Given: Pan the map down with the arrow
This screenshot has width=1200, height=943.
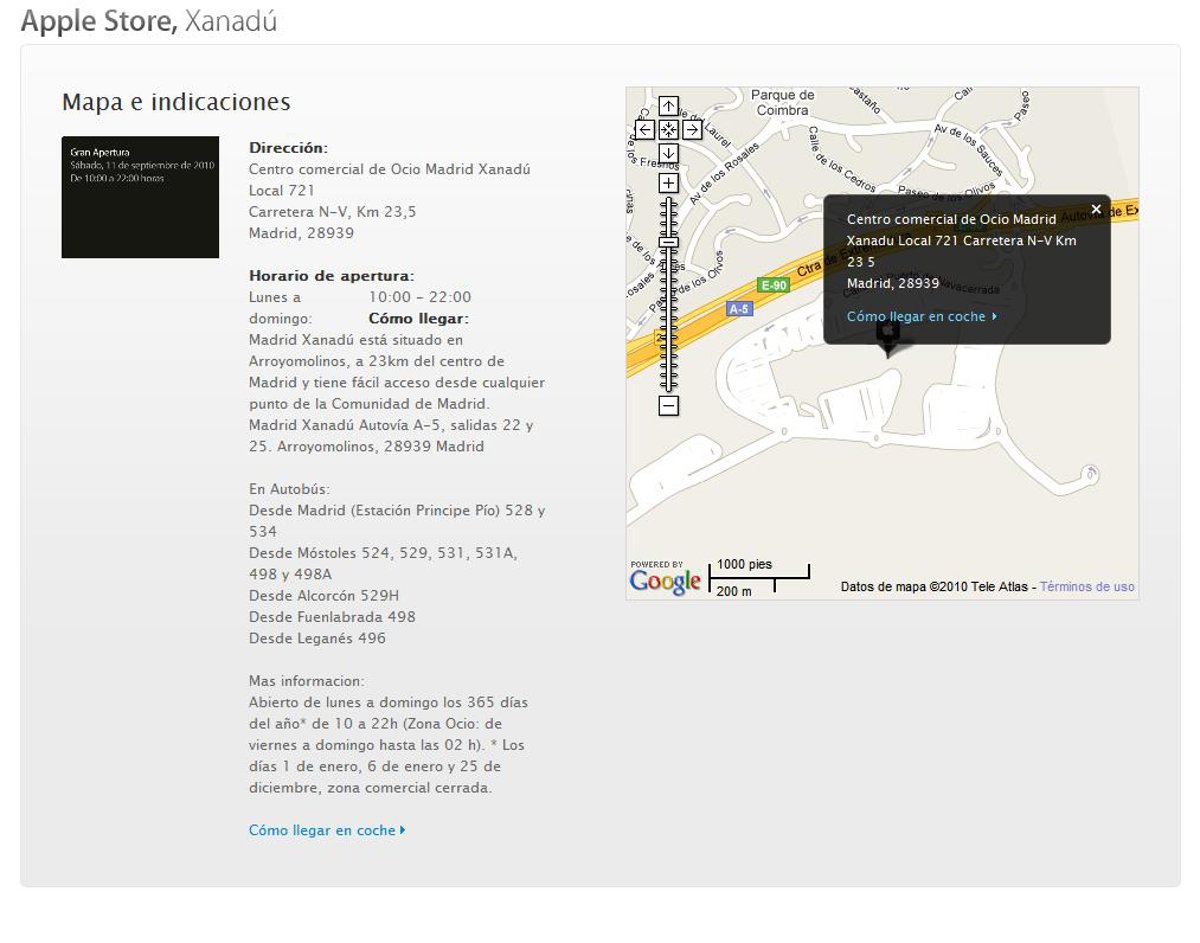Looking at the screenshot, I should coord(669,153).
